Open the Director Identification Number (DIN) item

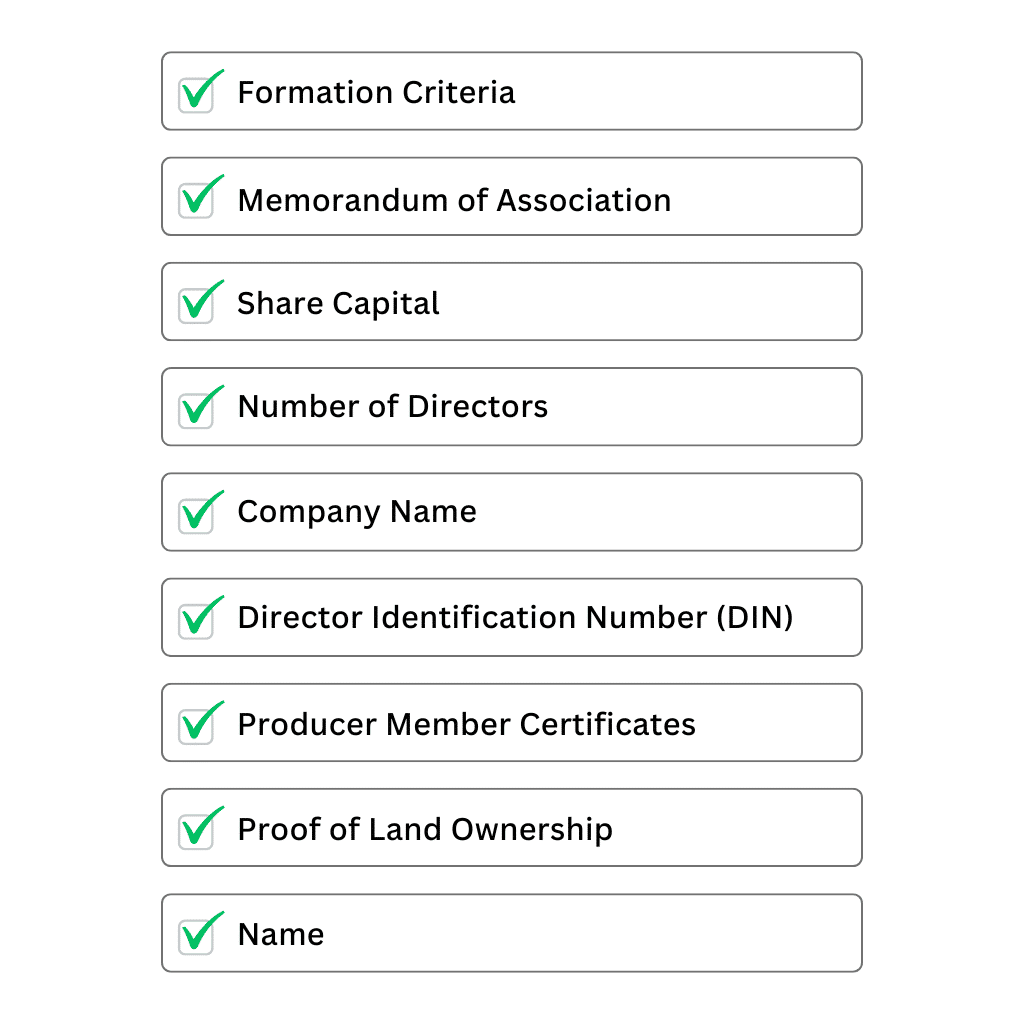click(515, 618)
